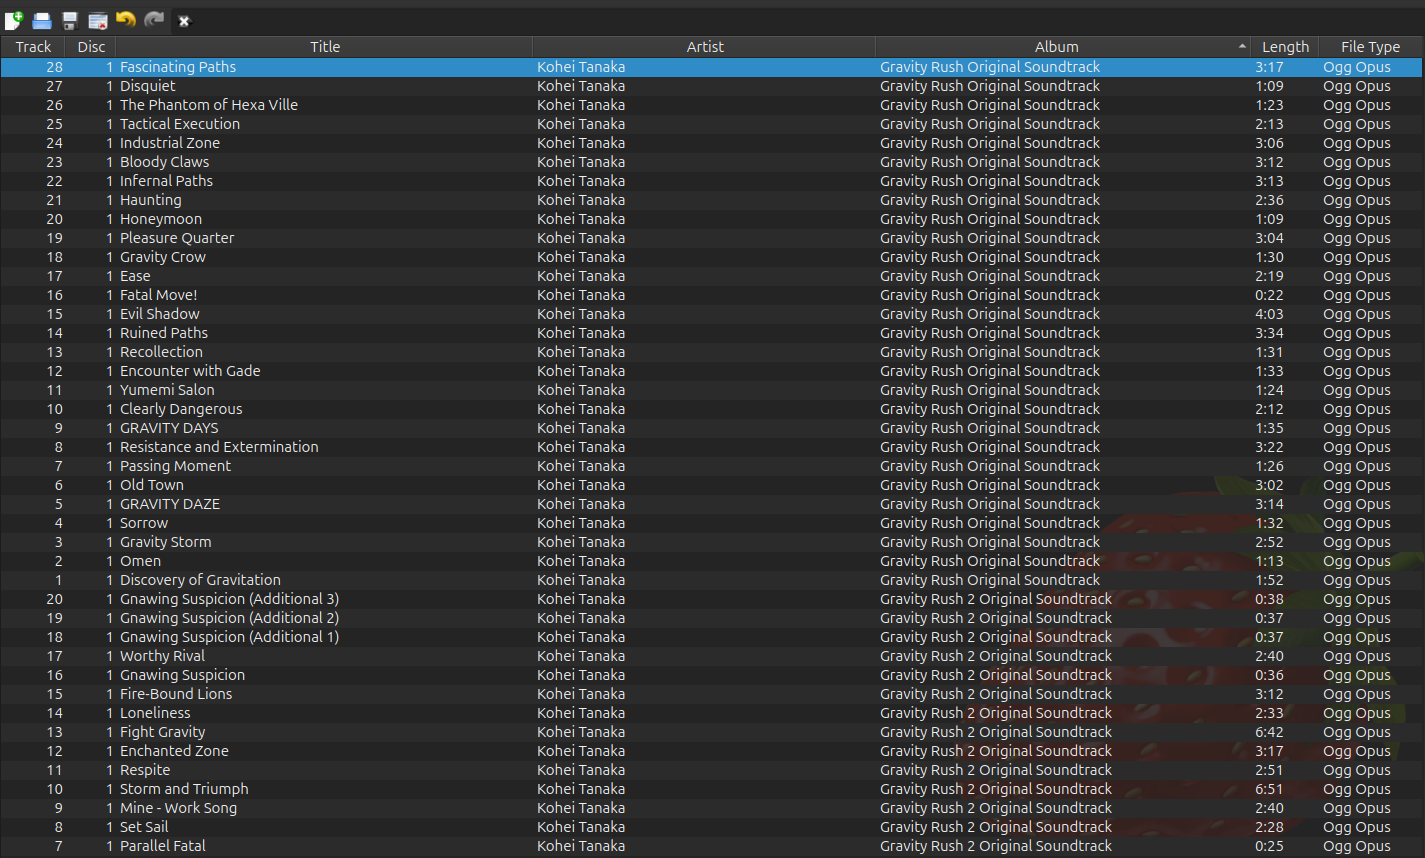This screenshot has width=1425, height=858.
Task: Select "Storm and Triumph" in playlist
Action: click(x=184, y=789)
